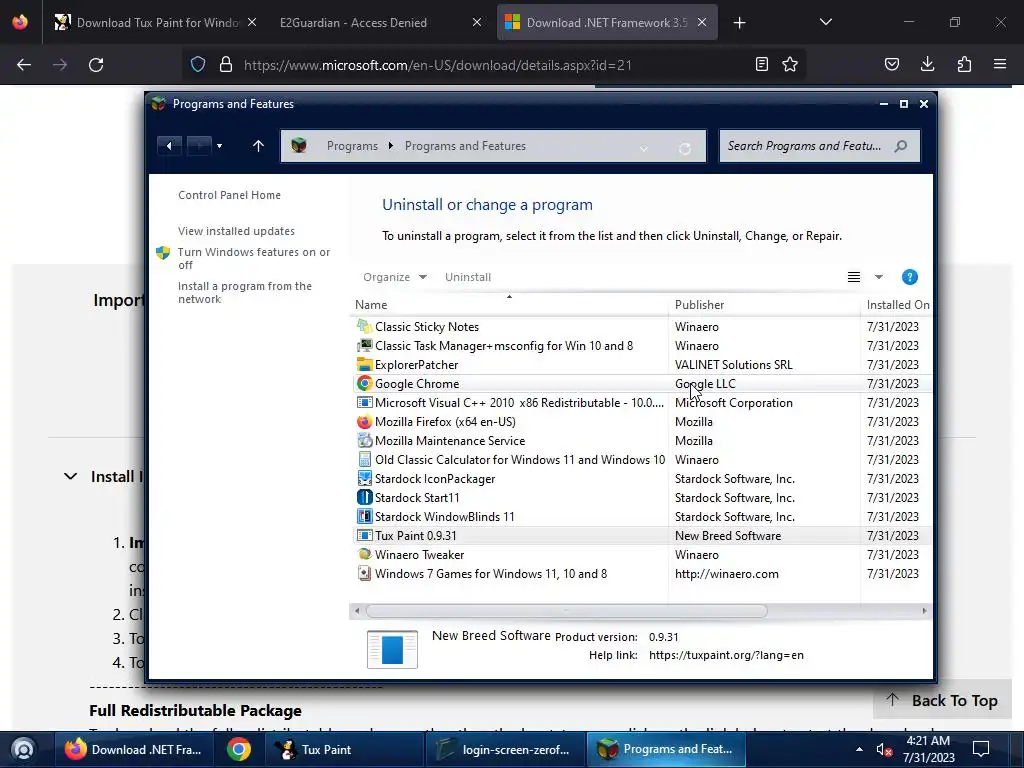This screenshot has height=768, width=1024.
Task: Click the Old Classic Calculator icon
Action: [x=364, y=460]
